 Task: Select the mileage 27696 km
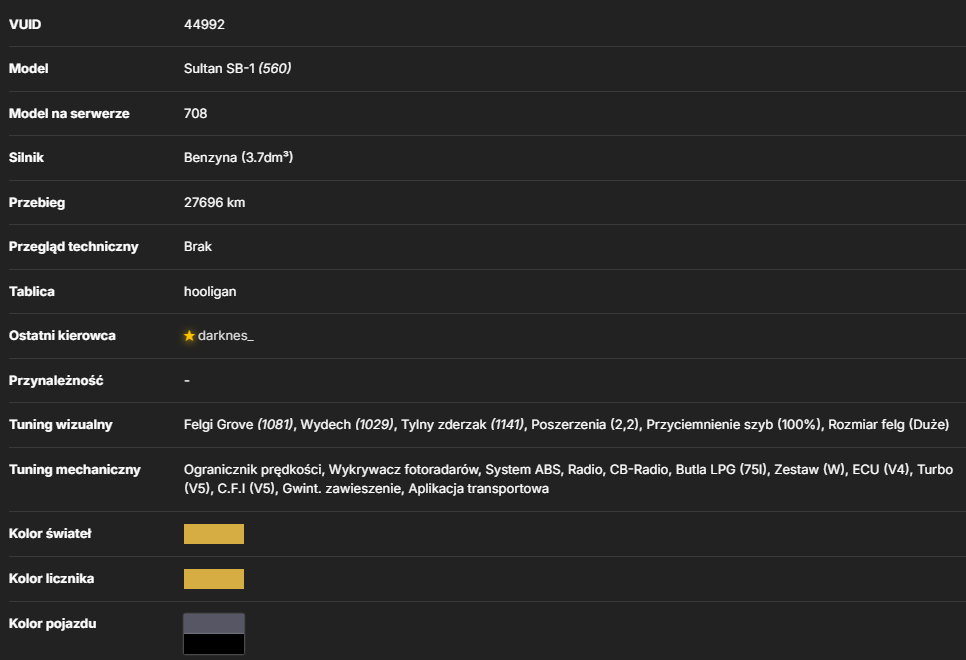pyautogui.click(x=214, y=203)
